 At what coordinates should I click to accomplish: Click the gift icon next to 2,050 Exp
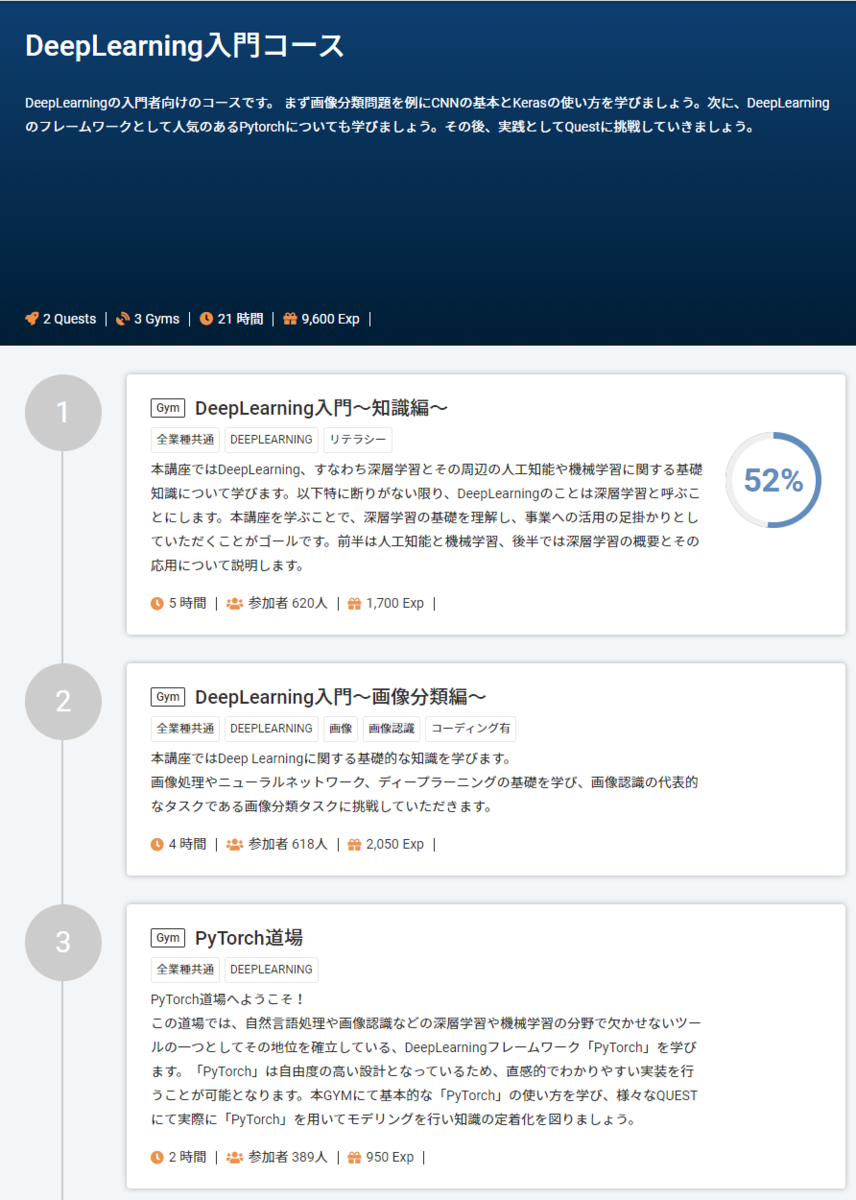point(353,843)
